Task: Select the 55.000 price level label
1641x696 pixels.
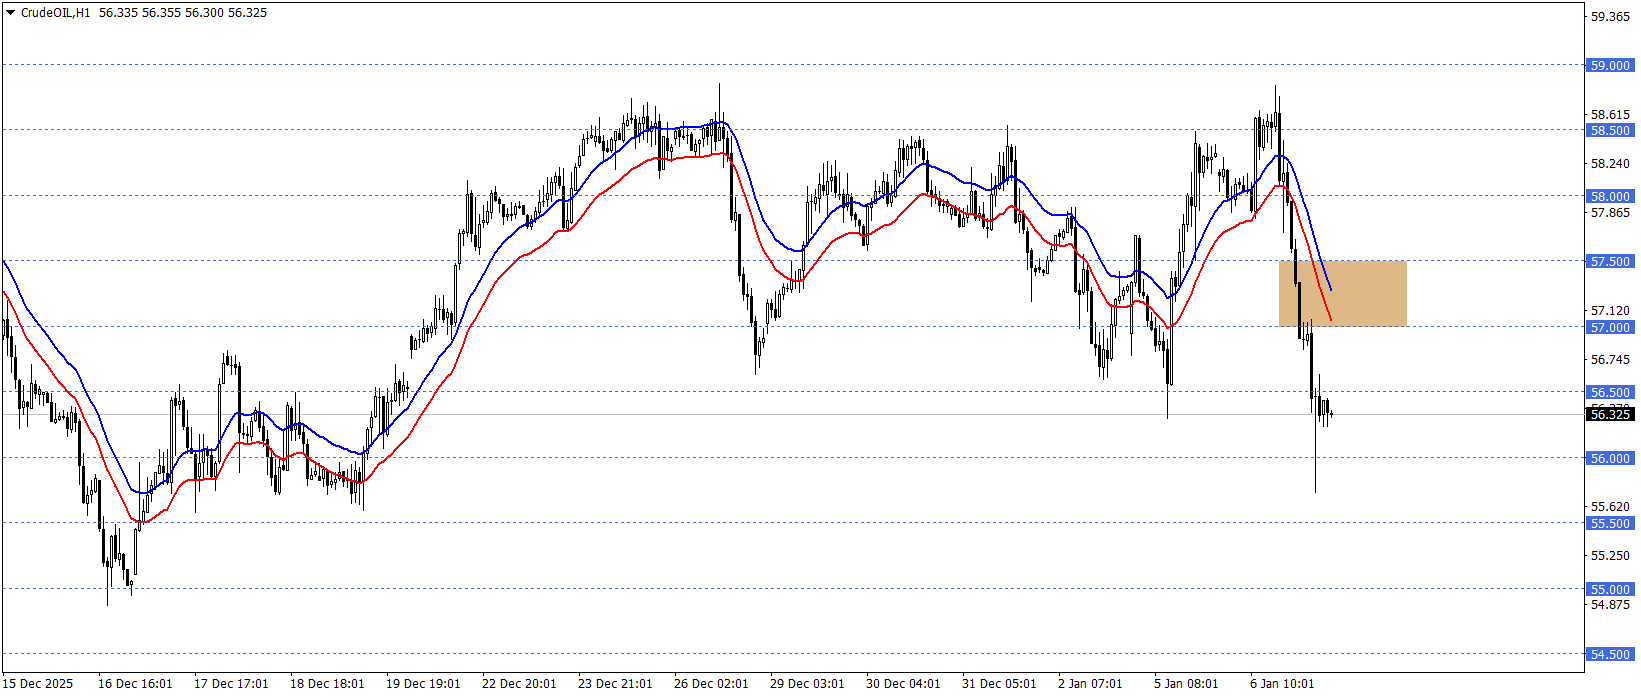Action: 1609,590
